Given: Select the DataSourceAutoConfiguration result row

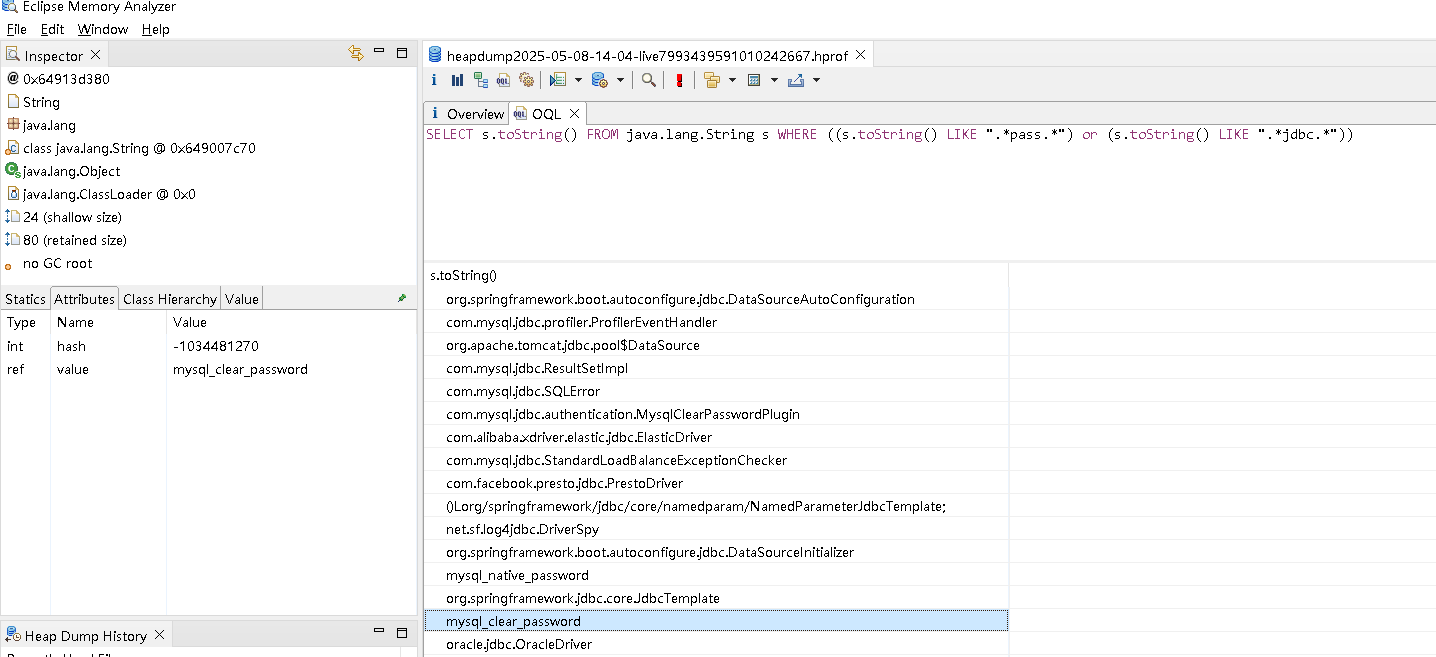Looking at the screenshot, I should point(715,299).
